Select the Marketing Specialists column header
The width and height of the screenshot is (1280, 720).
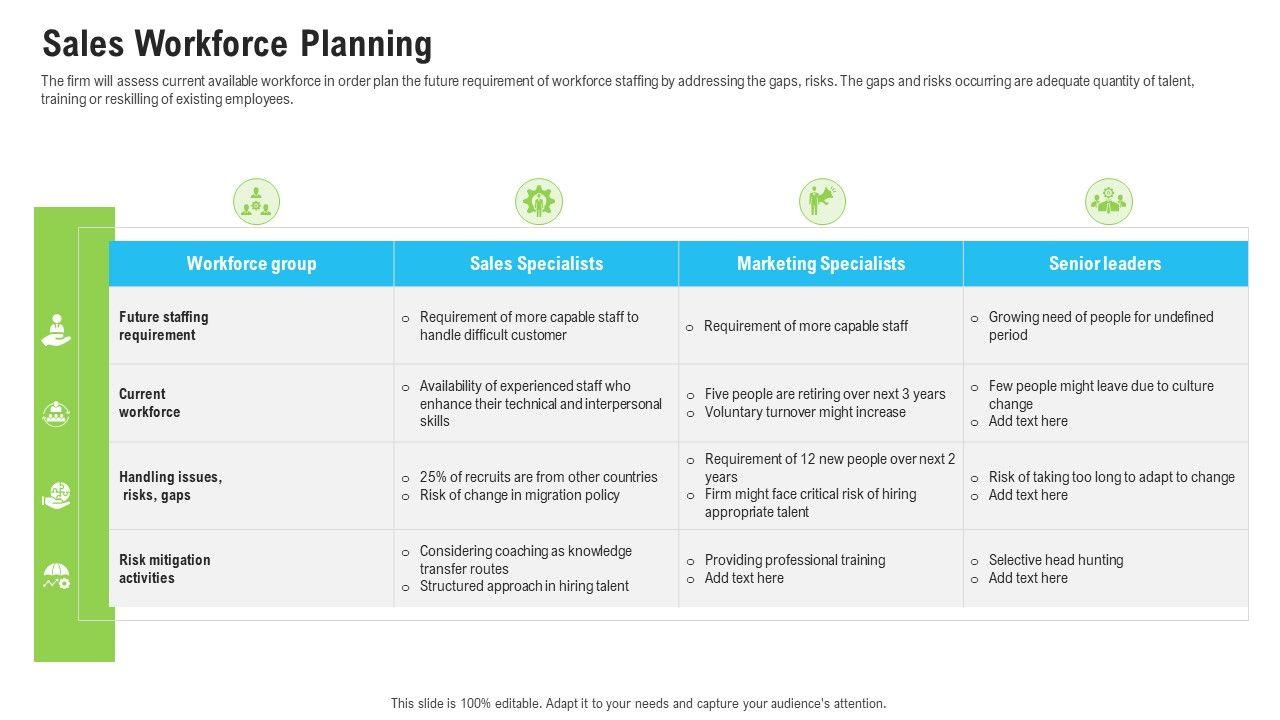[x=821, y=264]
